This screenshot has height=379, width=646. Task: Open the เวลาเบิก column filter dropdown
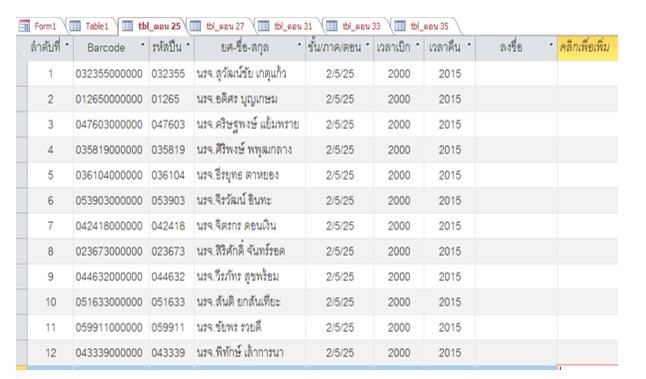[418, 44]
